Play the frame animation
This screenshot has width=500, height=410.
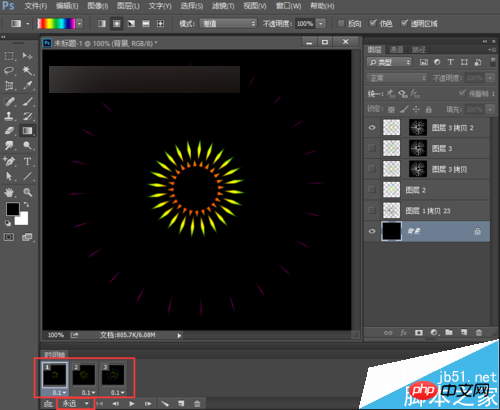[x=132, y=404]
